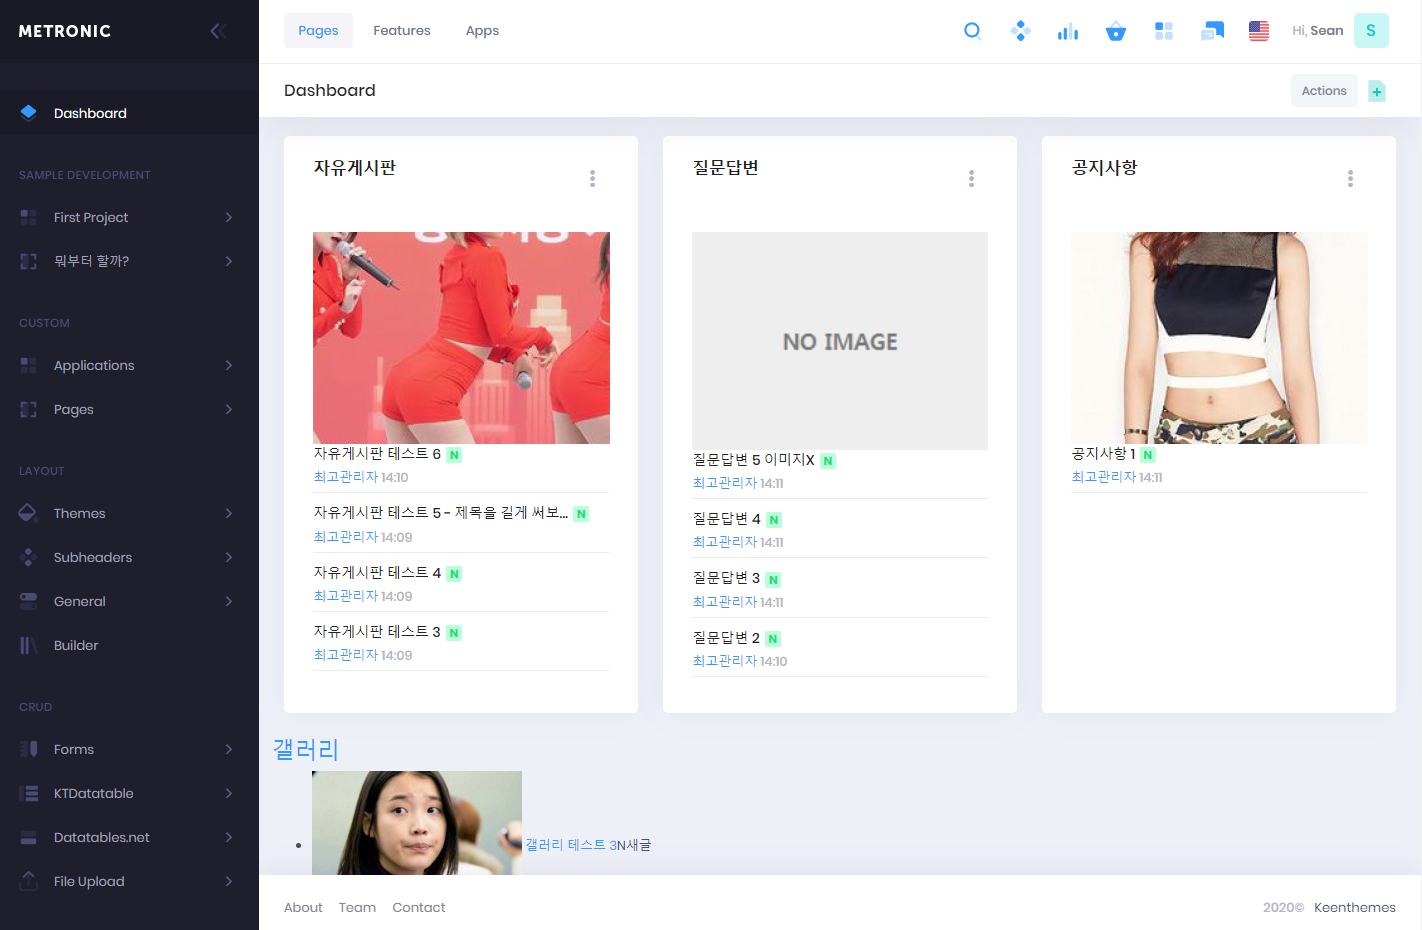This screenshot has width=1422, height=930.
Task: Click the user avatar S badge
Action: coord(1371,31)
